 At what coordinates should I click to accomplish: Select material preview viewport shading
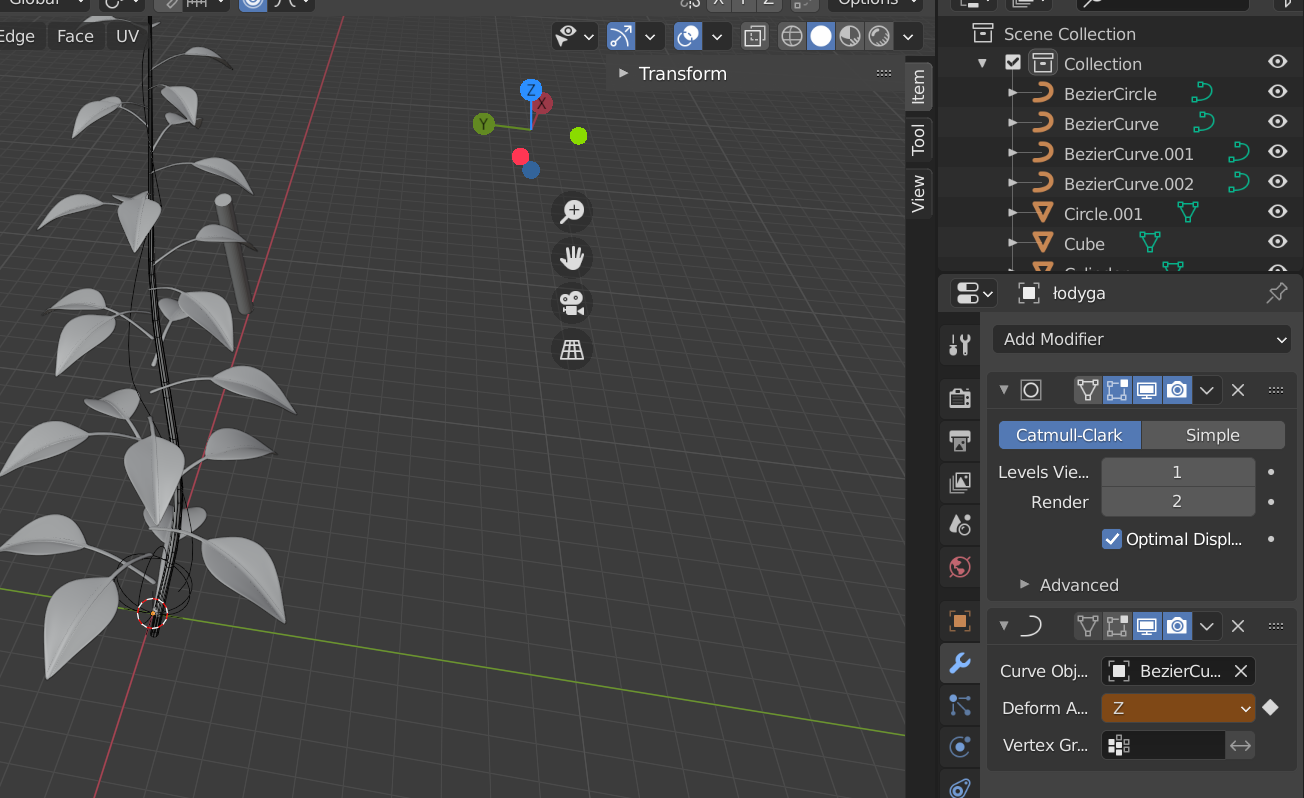click(850, 37)
